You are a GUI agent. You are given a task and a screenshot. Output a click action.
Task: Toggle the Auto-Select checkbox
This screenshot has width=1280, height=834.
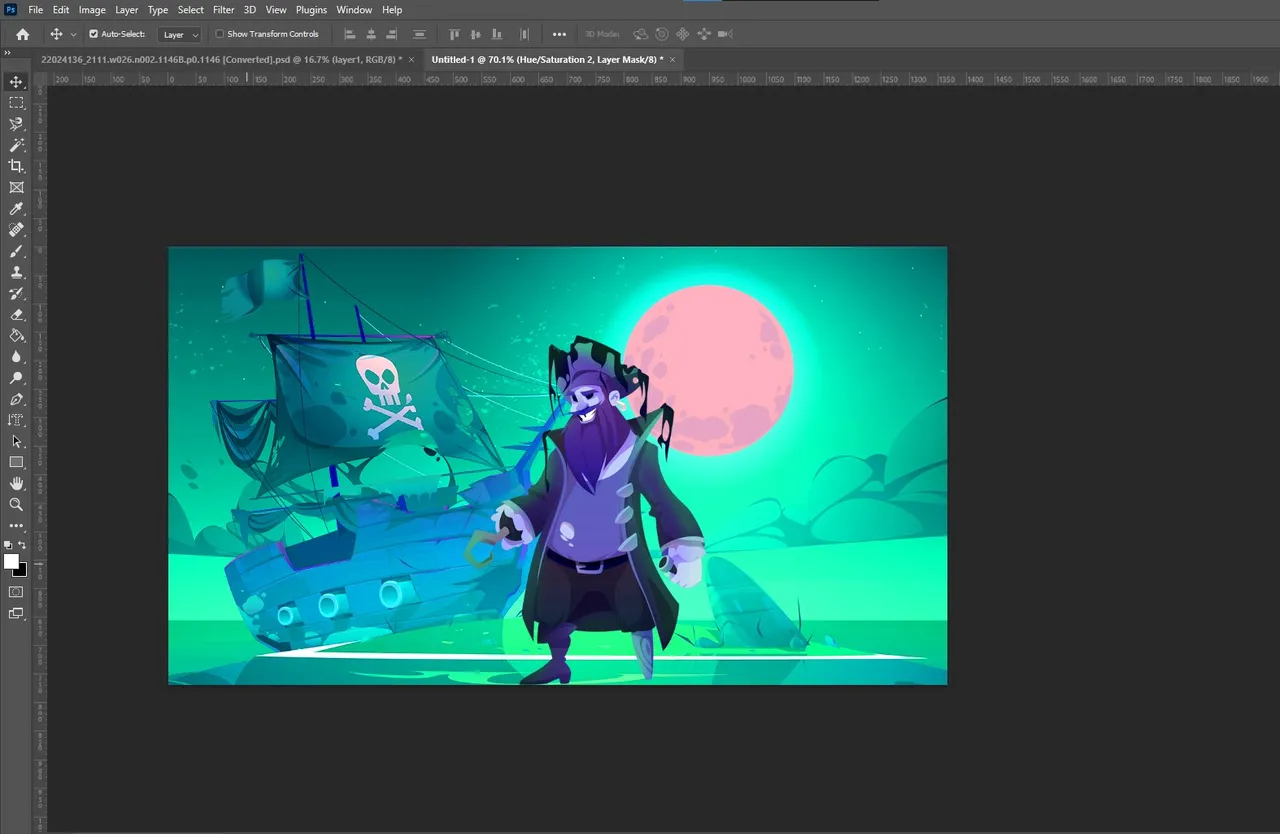[94, 34]
